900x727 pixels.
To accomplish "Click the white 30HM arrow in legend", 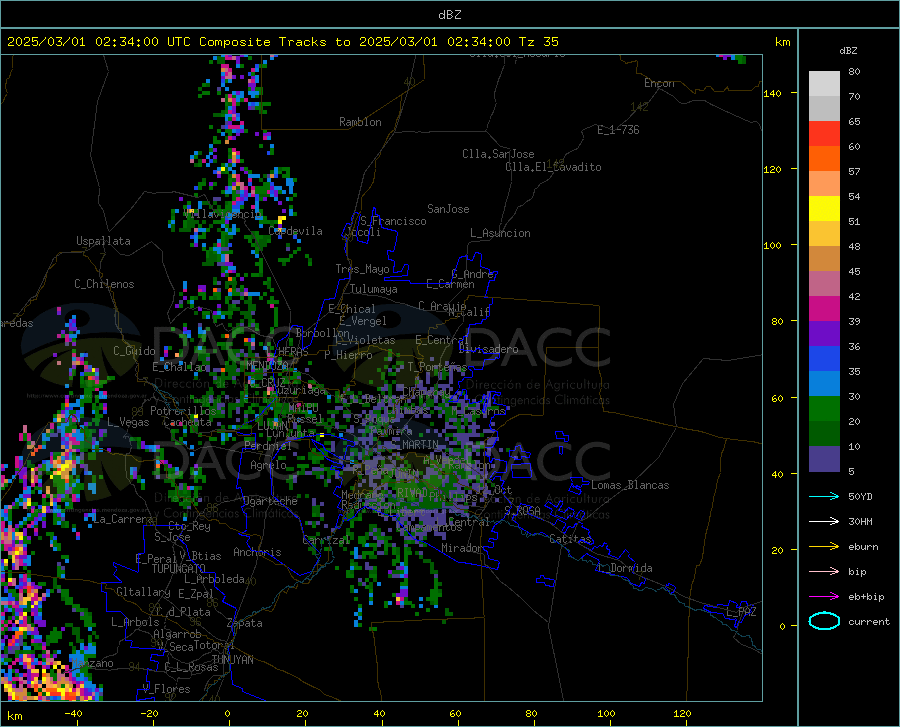I will 824,521.
